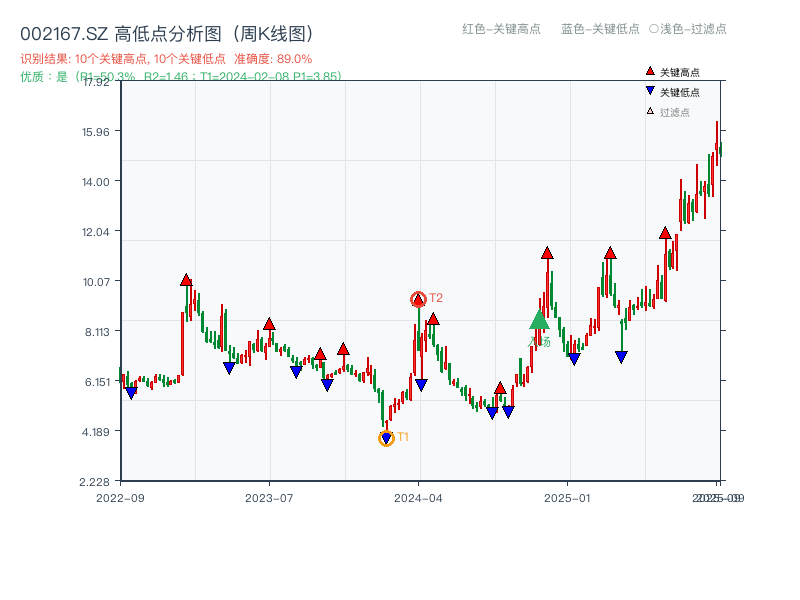The image size is (800, 600).
Task: Click the hollow triangle 过滤点 legend icon
Action: [x=650, y=111]
